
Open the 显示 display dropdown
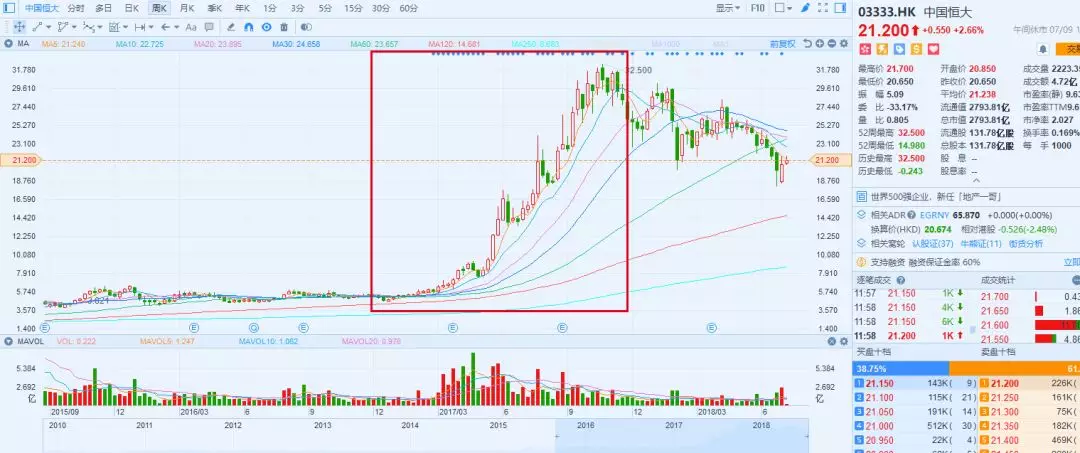(x=728, y=8)
